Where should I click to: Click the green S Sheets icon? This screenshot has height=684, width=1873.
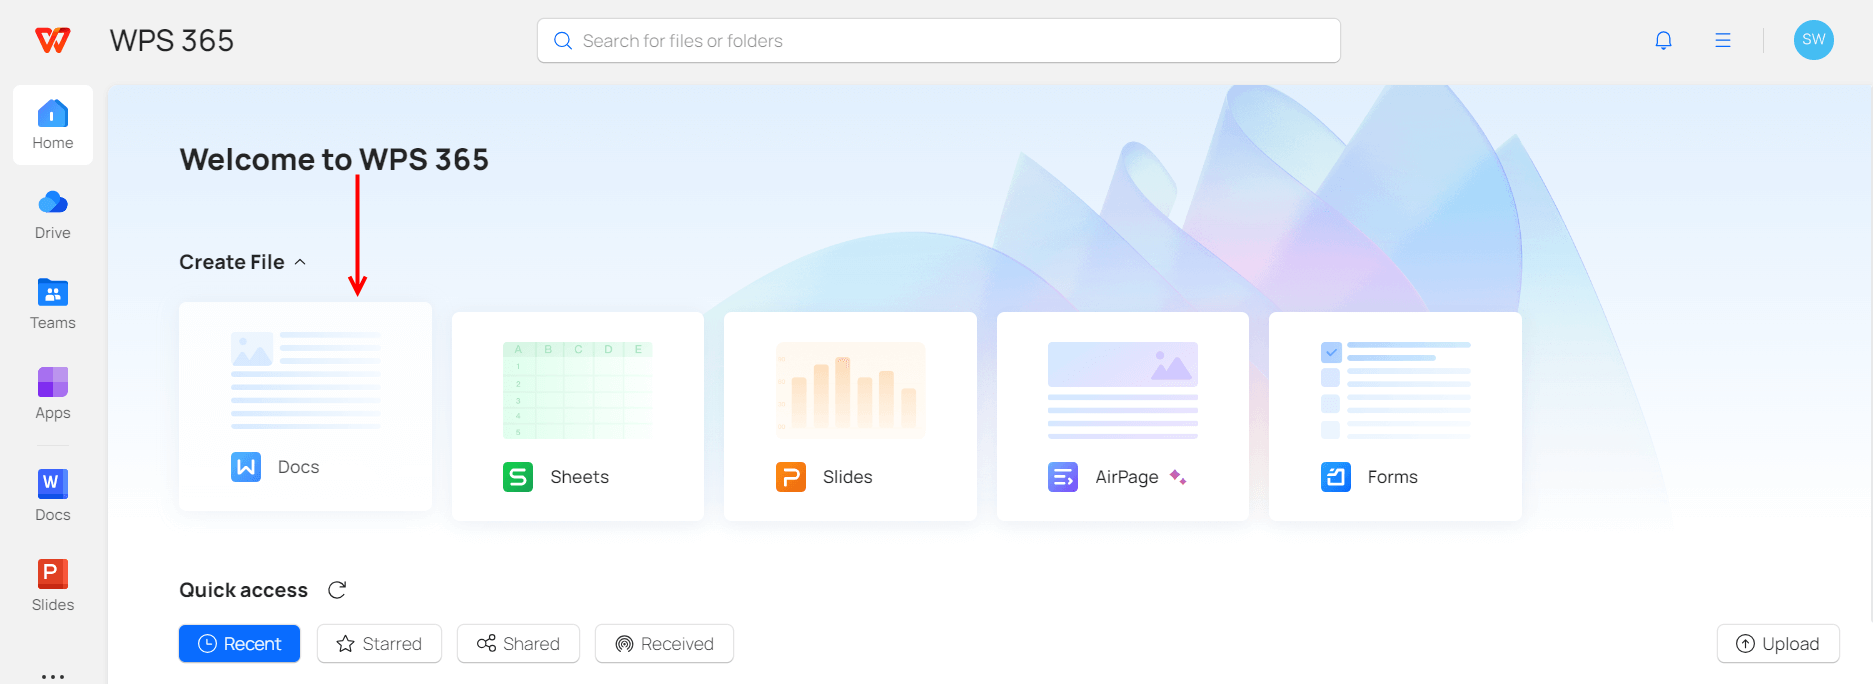pos(518,477)
